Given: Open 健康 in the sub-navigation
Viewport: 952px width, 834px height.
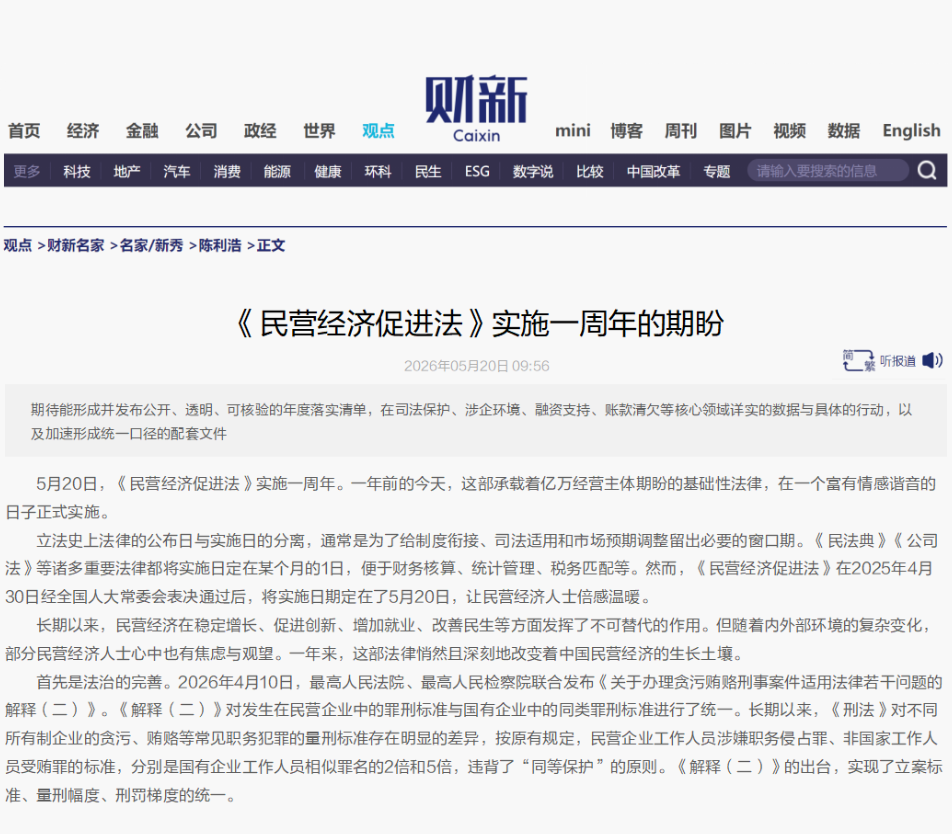Looking at the screenshot, I should [328, 171].
